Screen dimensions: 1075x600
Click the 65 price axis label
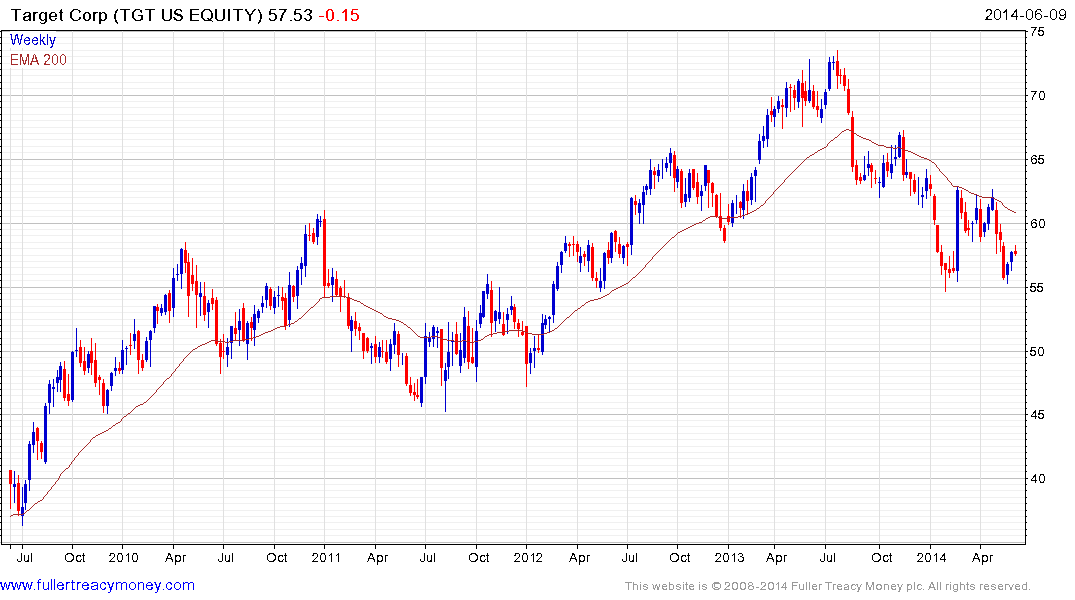[1037, 160]
